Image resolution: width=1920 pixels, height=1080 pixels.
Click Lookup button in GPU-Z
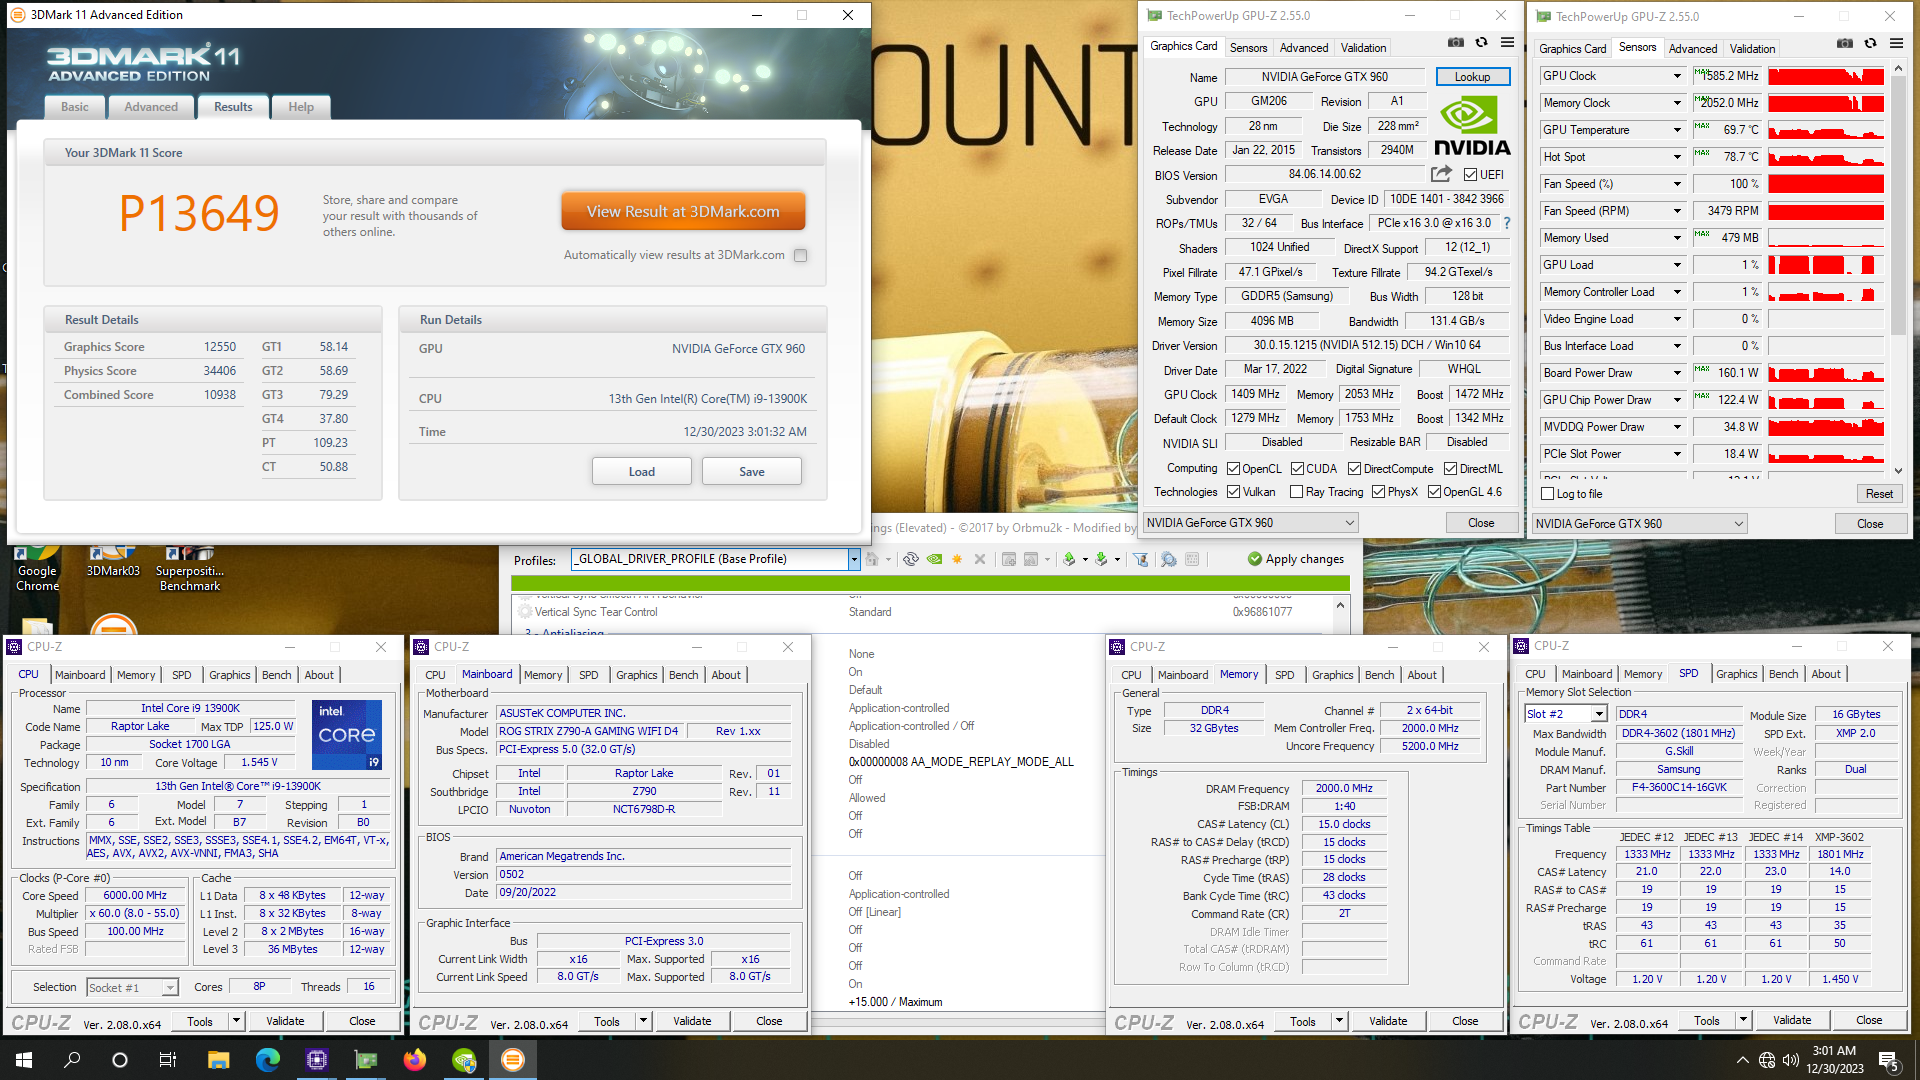click(x=1472, y=77)
